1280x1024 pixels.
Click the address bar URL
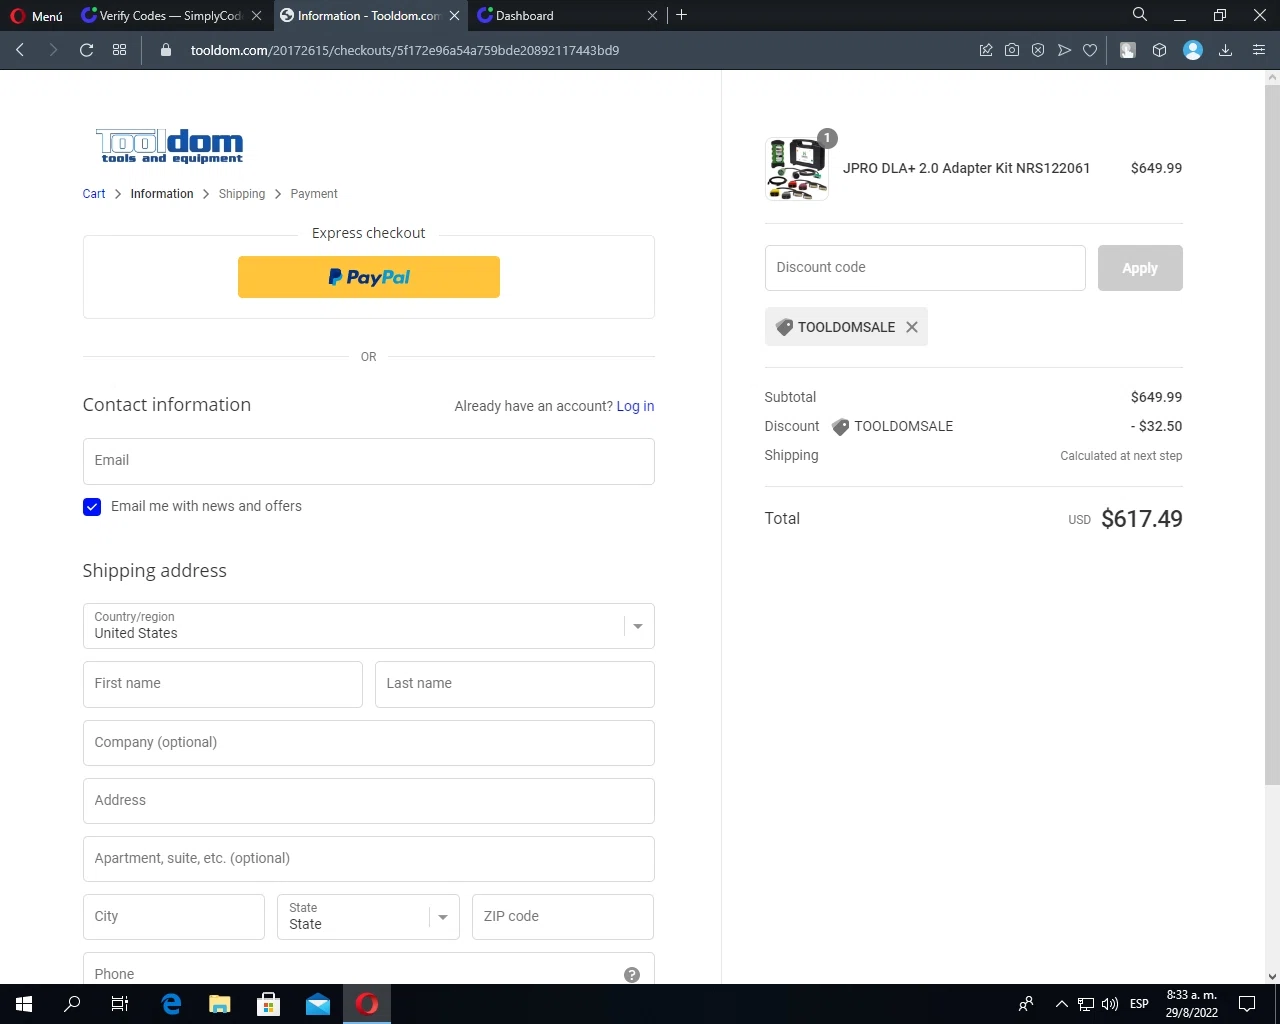point(405,50)
